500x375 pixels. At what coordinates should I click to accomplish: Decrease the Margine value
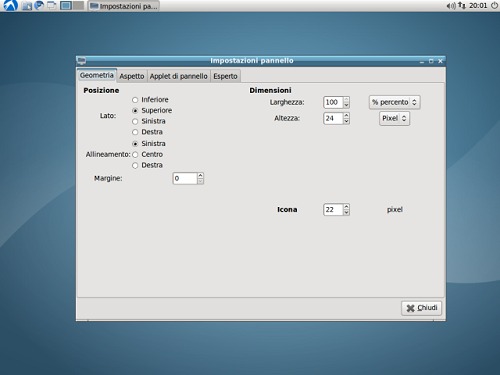point(200,181)
